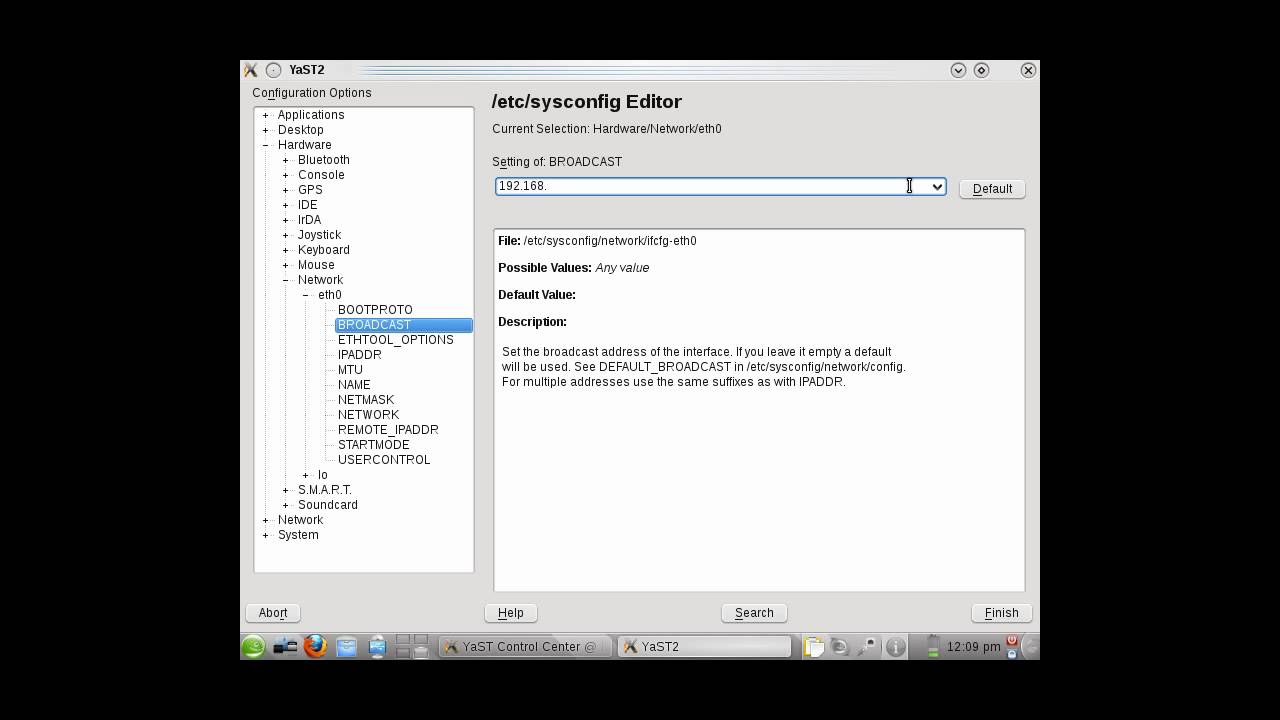Reset BROADCAST with Default button

(x=992, y=189)
